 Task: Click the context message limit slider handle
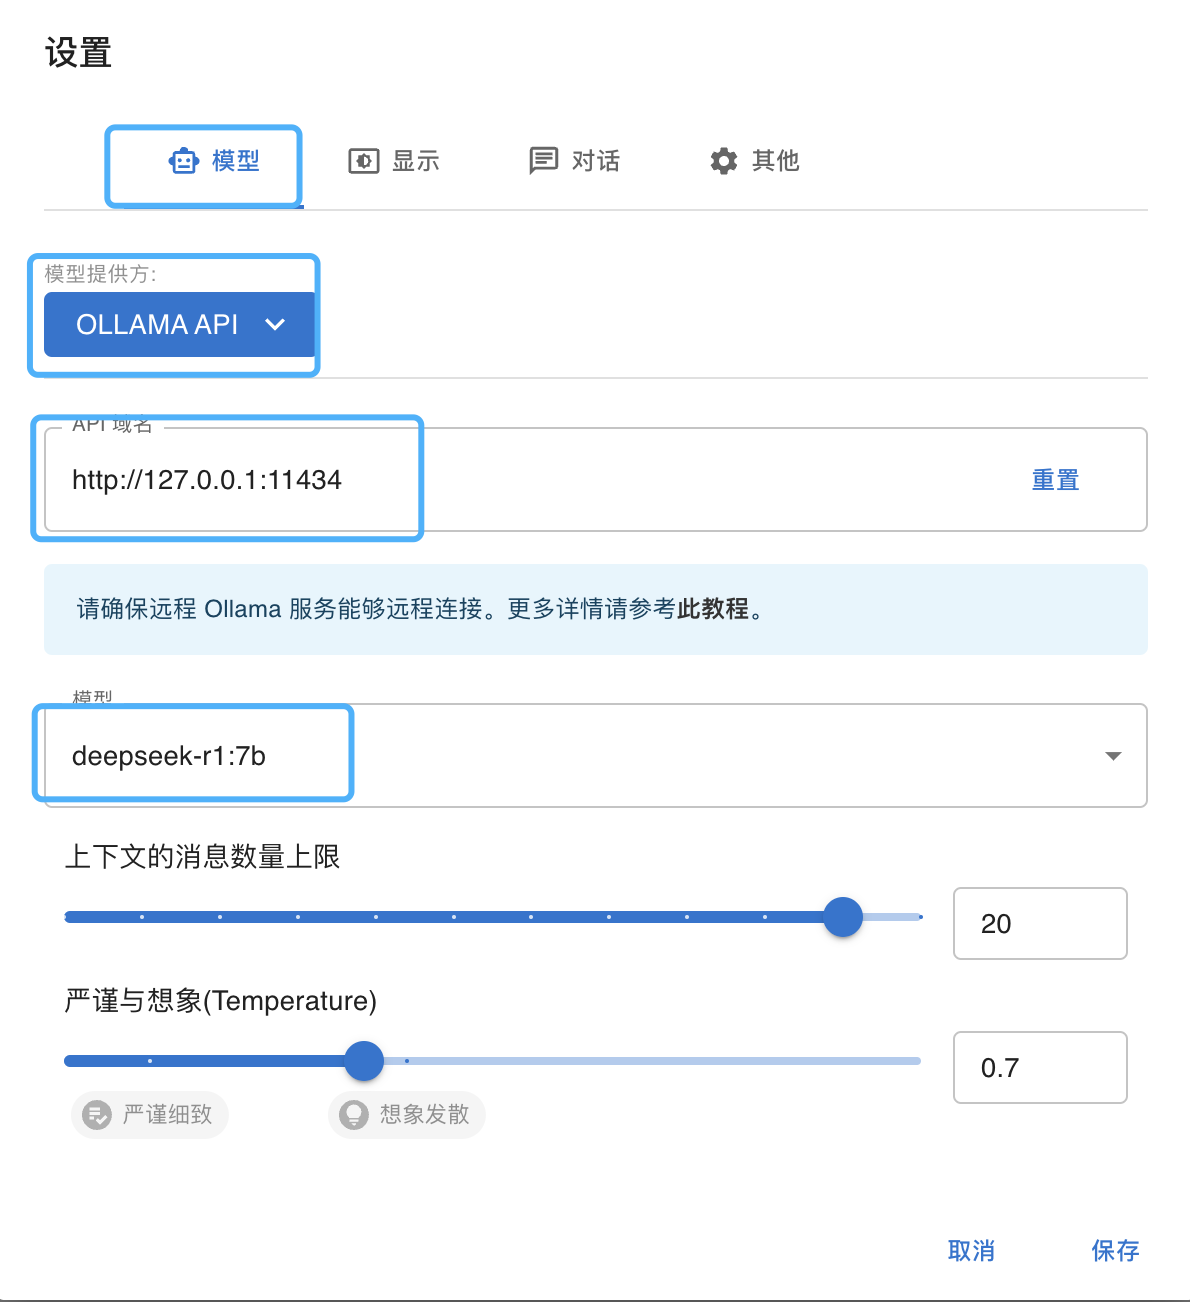pos(843,916)
